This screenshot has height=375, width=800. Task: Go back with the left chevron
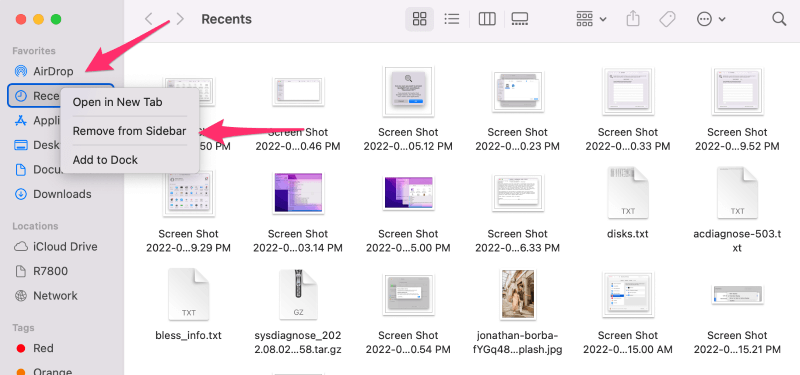click(148, 19)
